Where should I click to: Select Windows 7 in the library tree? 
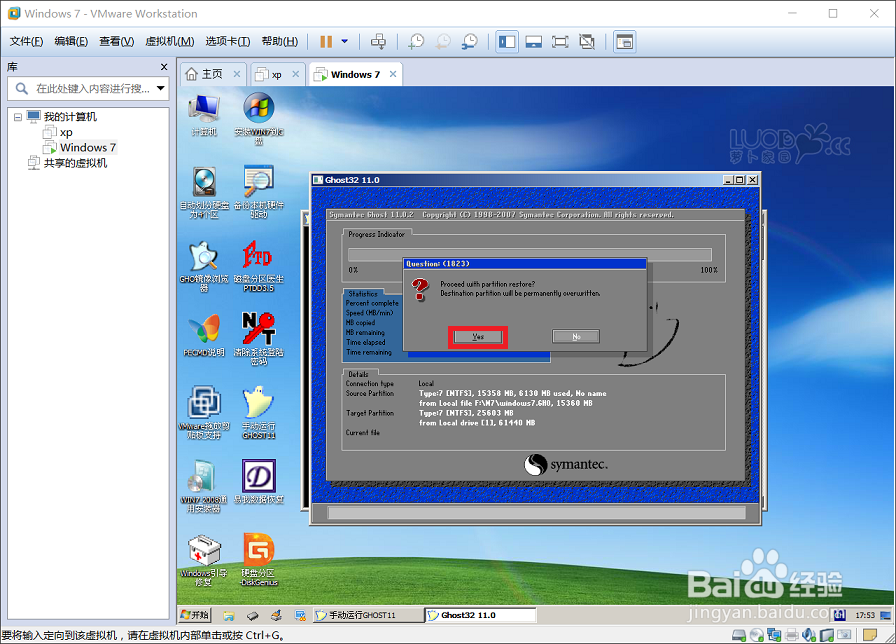[87, 147]
